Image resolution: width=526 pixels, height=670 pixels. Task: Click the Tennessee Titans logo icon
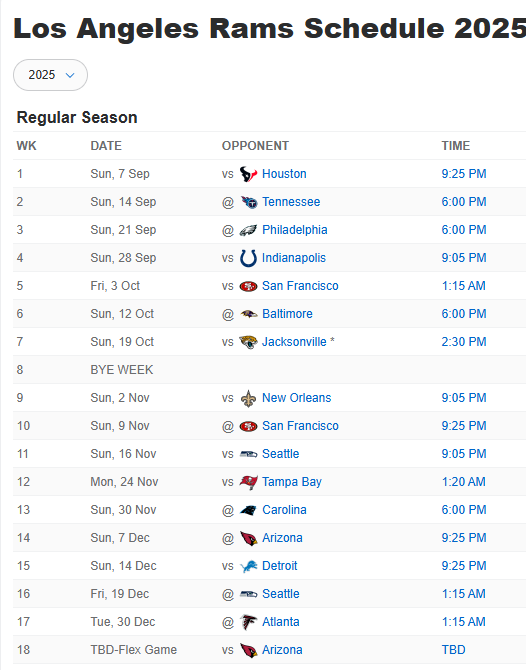(248, 202)
